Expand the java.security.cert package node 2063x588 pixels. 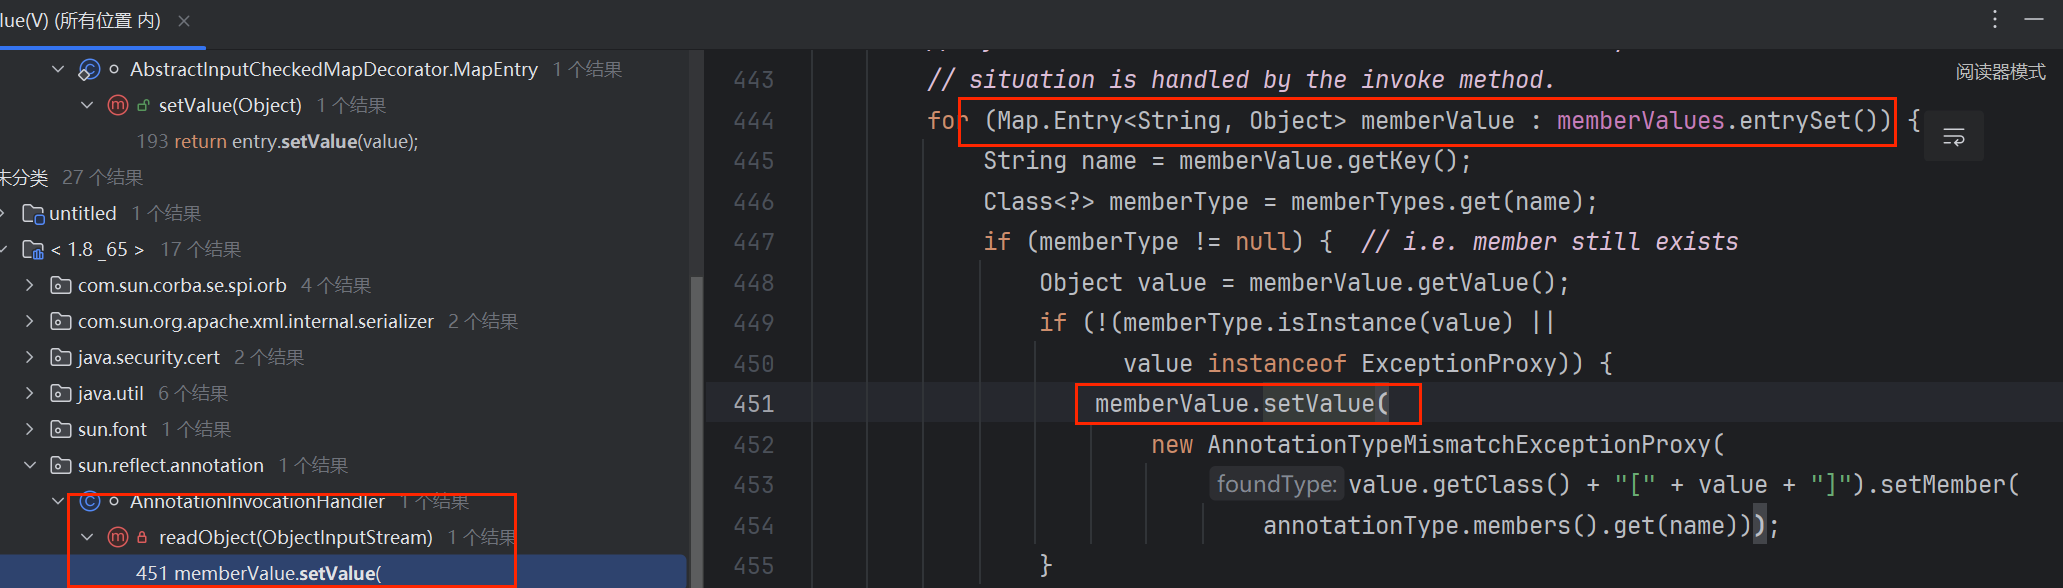(x=30, y=358)
